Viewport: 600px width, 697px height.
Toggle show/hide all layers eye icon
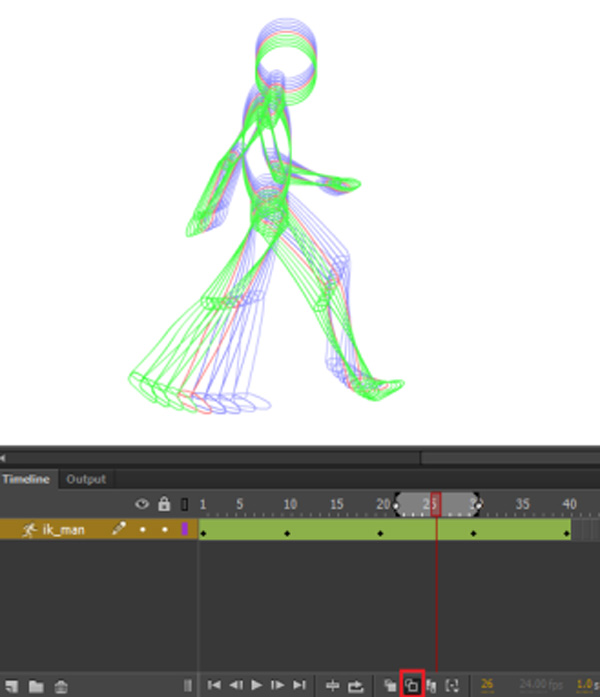coord(142,504)
